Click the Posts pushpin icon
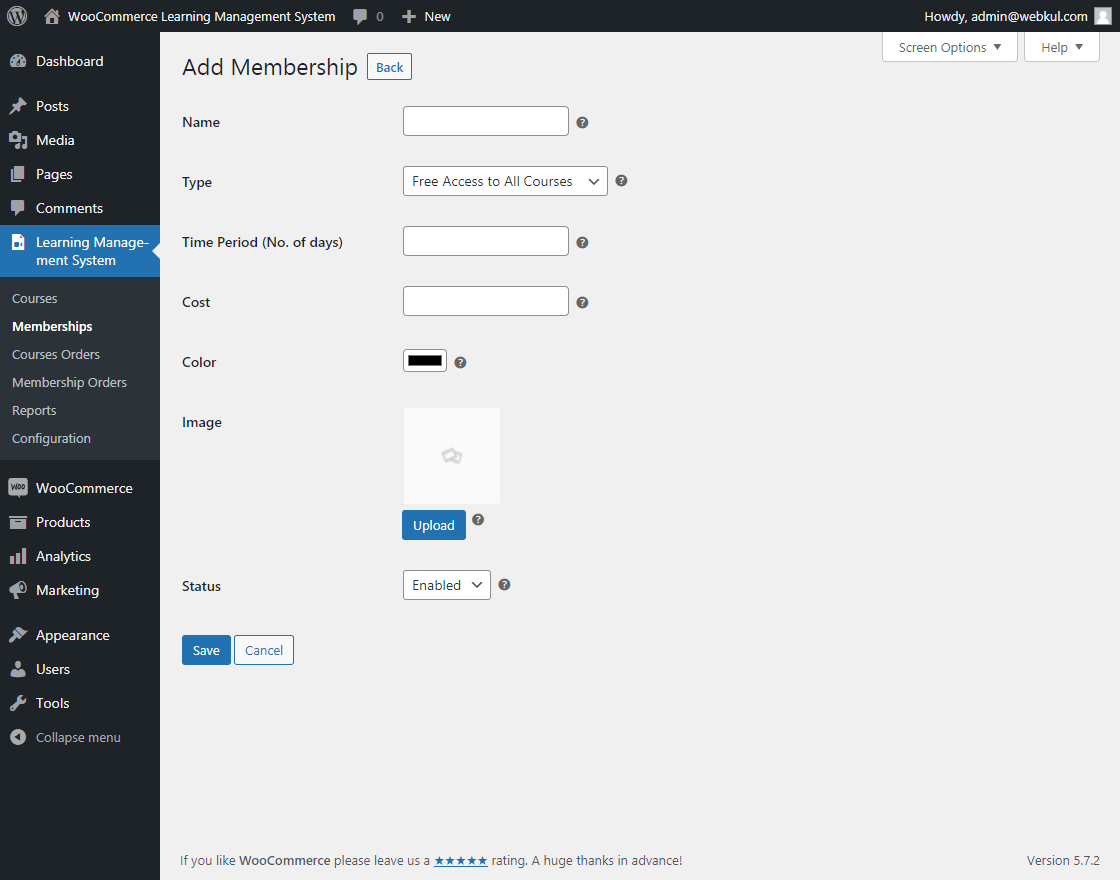 coord(18,106)
